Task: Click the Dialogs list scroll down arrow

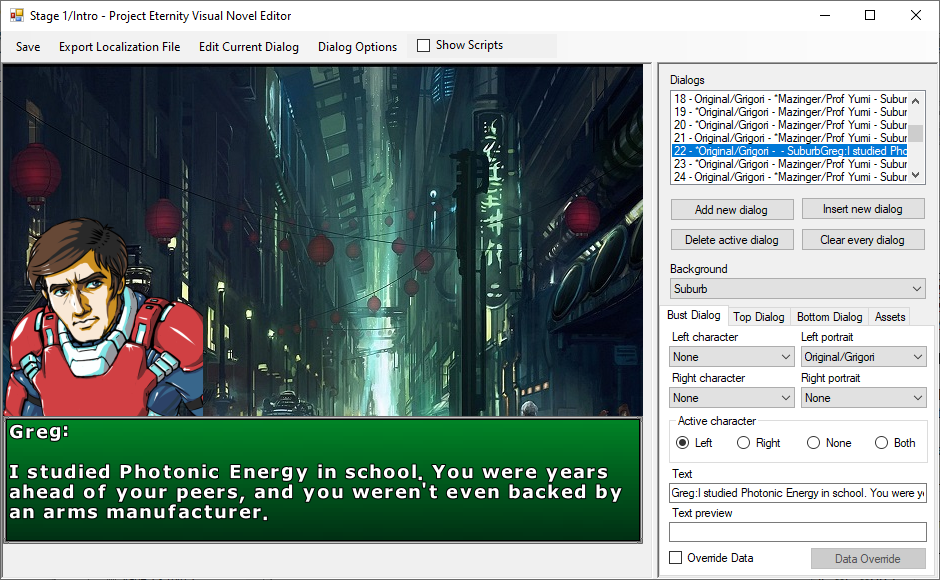Action: [915, 175]
